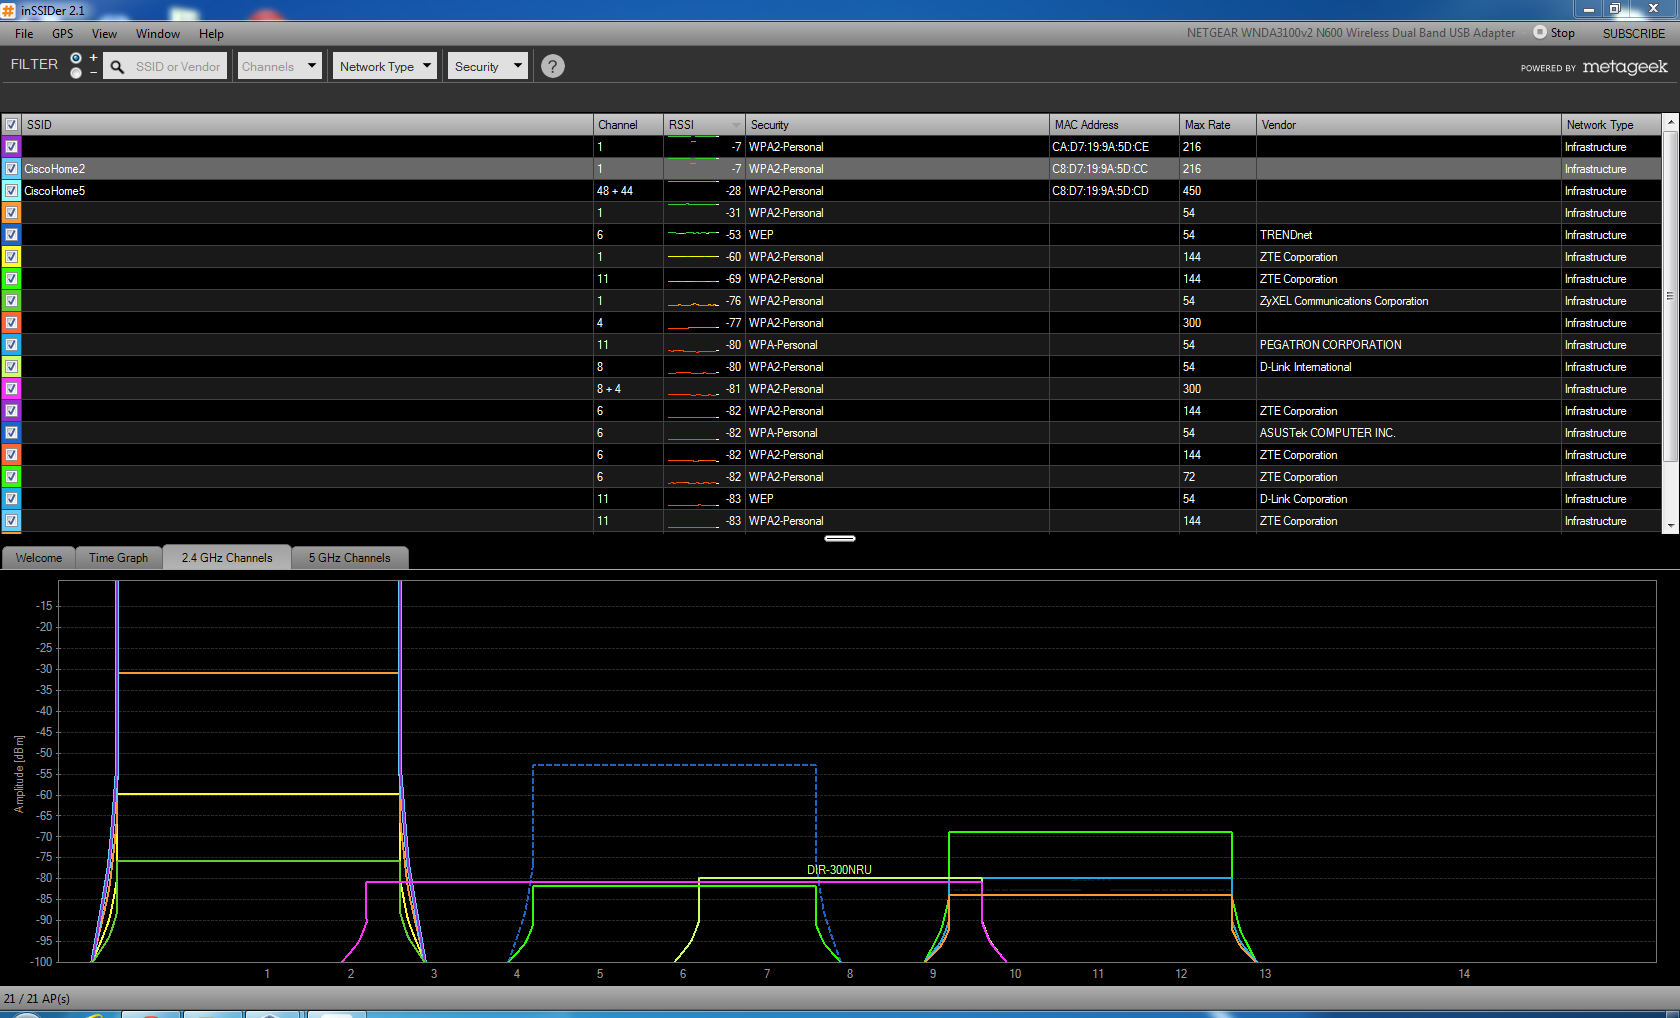Click the network list vertical scrollbar thumb
This screenshot has width=1680, height=1018.
pyautogui.click(x=1670, y=295)
